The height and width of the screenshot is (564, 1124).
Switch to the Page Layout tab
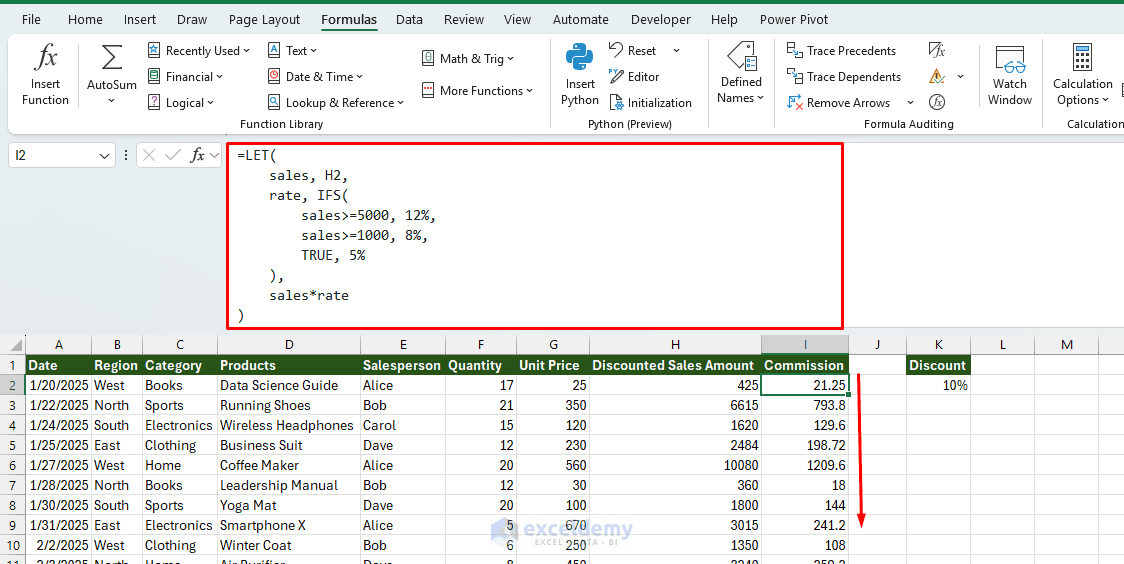tap(265, 19)
